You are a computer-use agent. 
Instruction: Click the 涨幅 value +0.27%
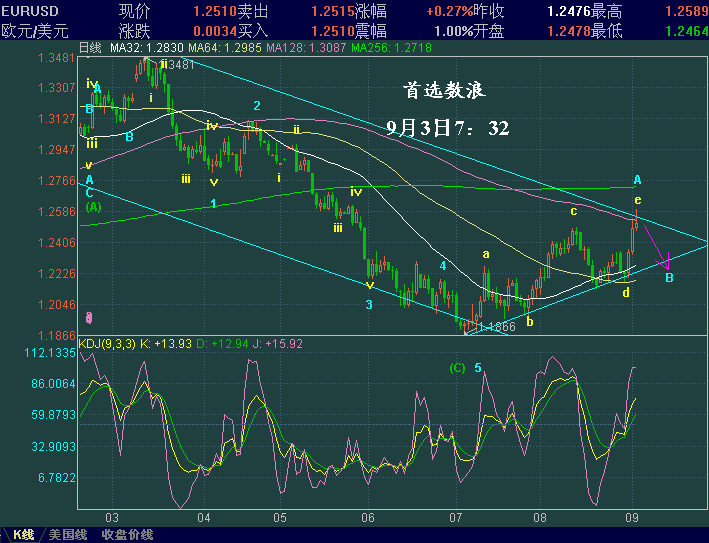[450, 11]
